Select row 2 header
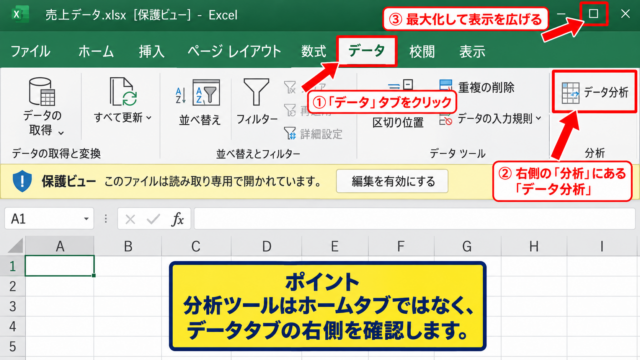This screenshot has height=360, width=640. coord(12,286)
